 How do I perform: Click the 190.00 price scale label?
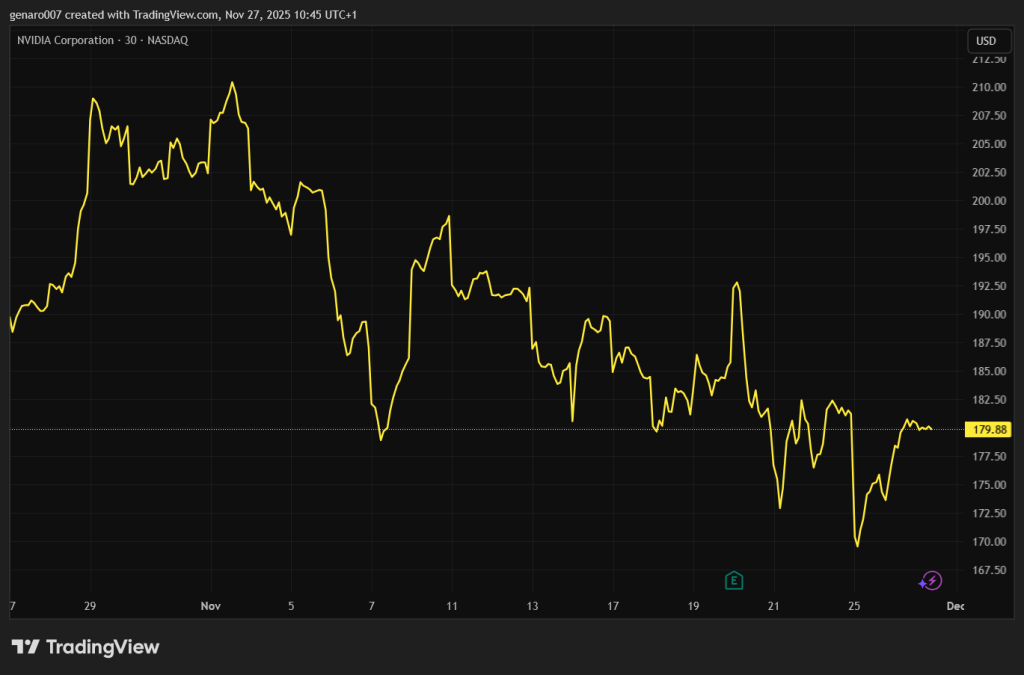988,315
